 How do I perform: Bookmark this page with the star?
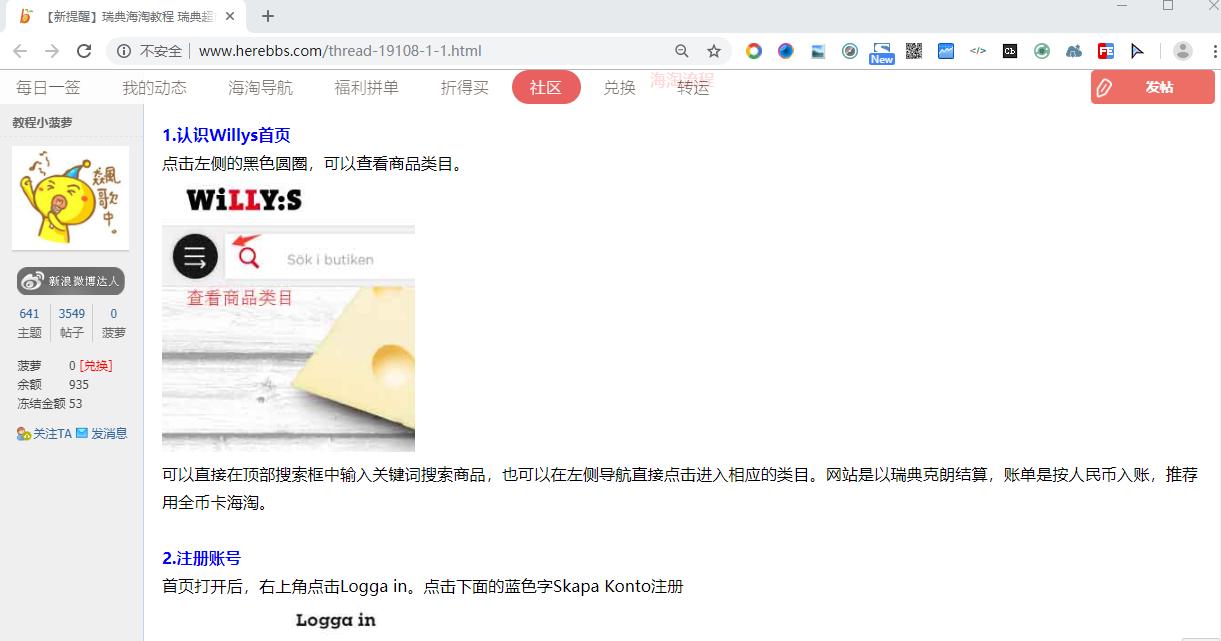[x=713, y=51]
